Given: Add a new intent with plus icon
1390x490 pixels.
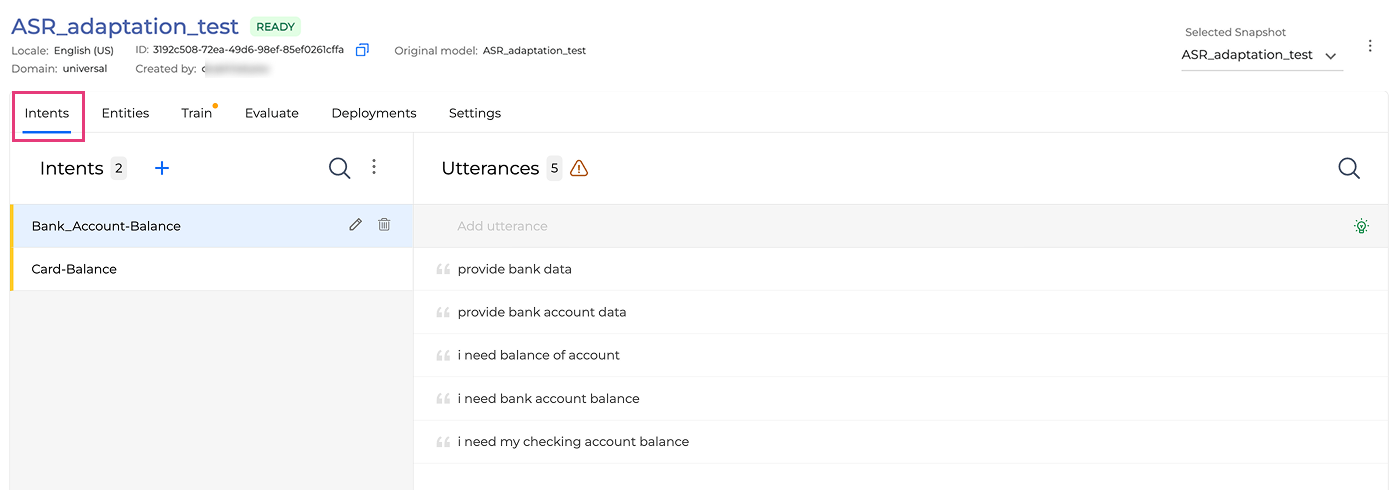Looking at the screenshot, I should (x=162, y=168).
